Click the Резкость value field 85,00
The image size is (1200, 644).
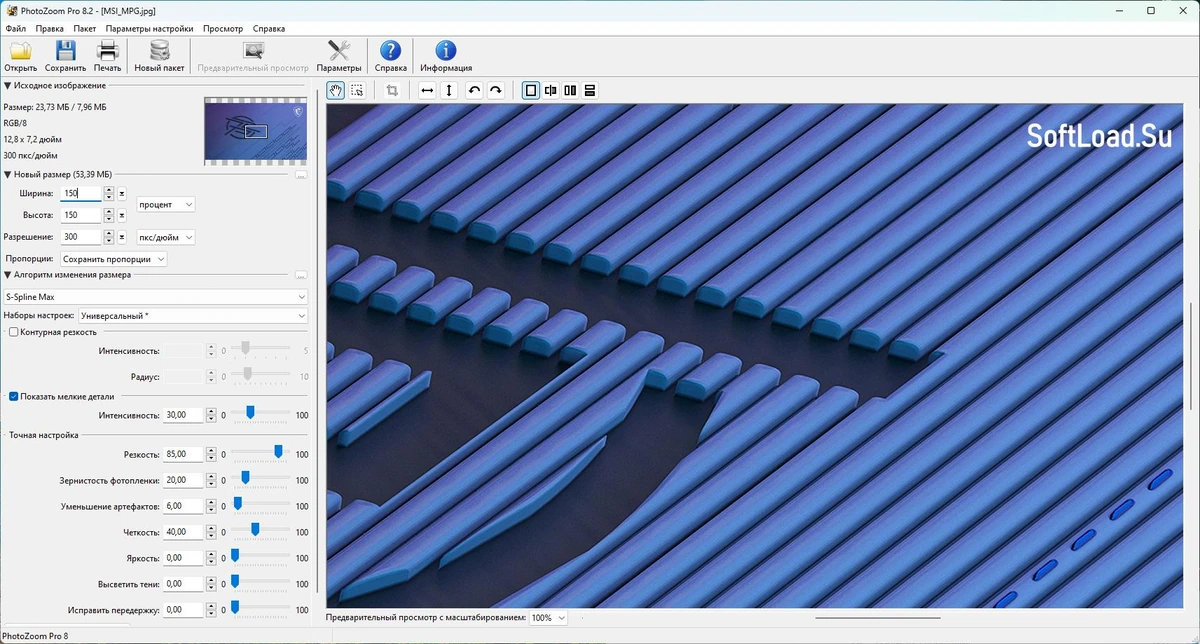point(183,454)
